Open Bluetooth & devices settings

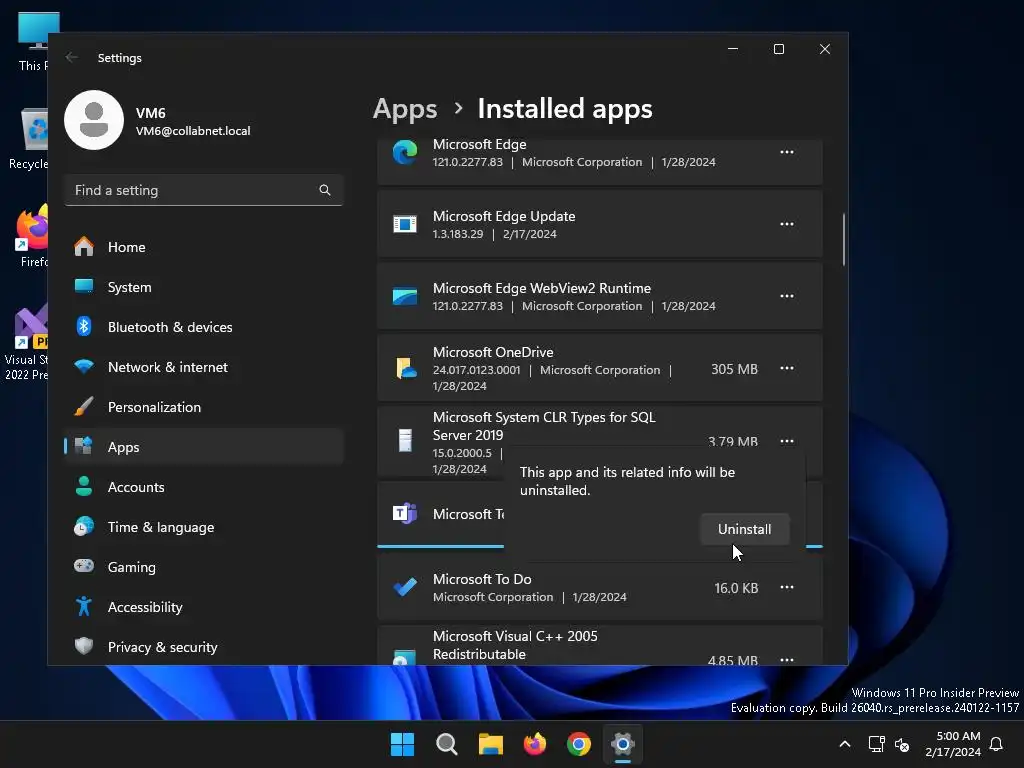point(204,327)
